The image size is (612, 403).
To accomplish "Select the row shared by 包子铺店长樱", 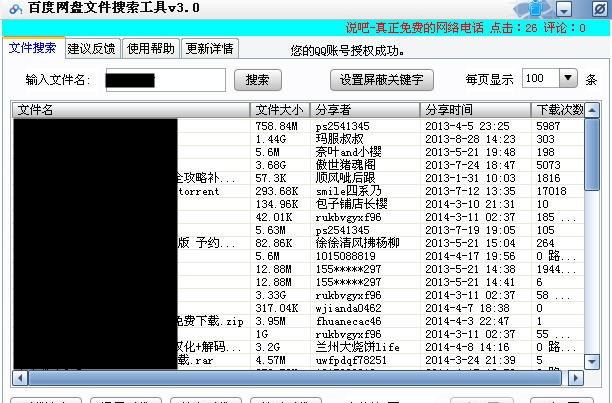I will pyautogui.click(x=299, y=204).
